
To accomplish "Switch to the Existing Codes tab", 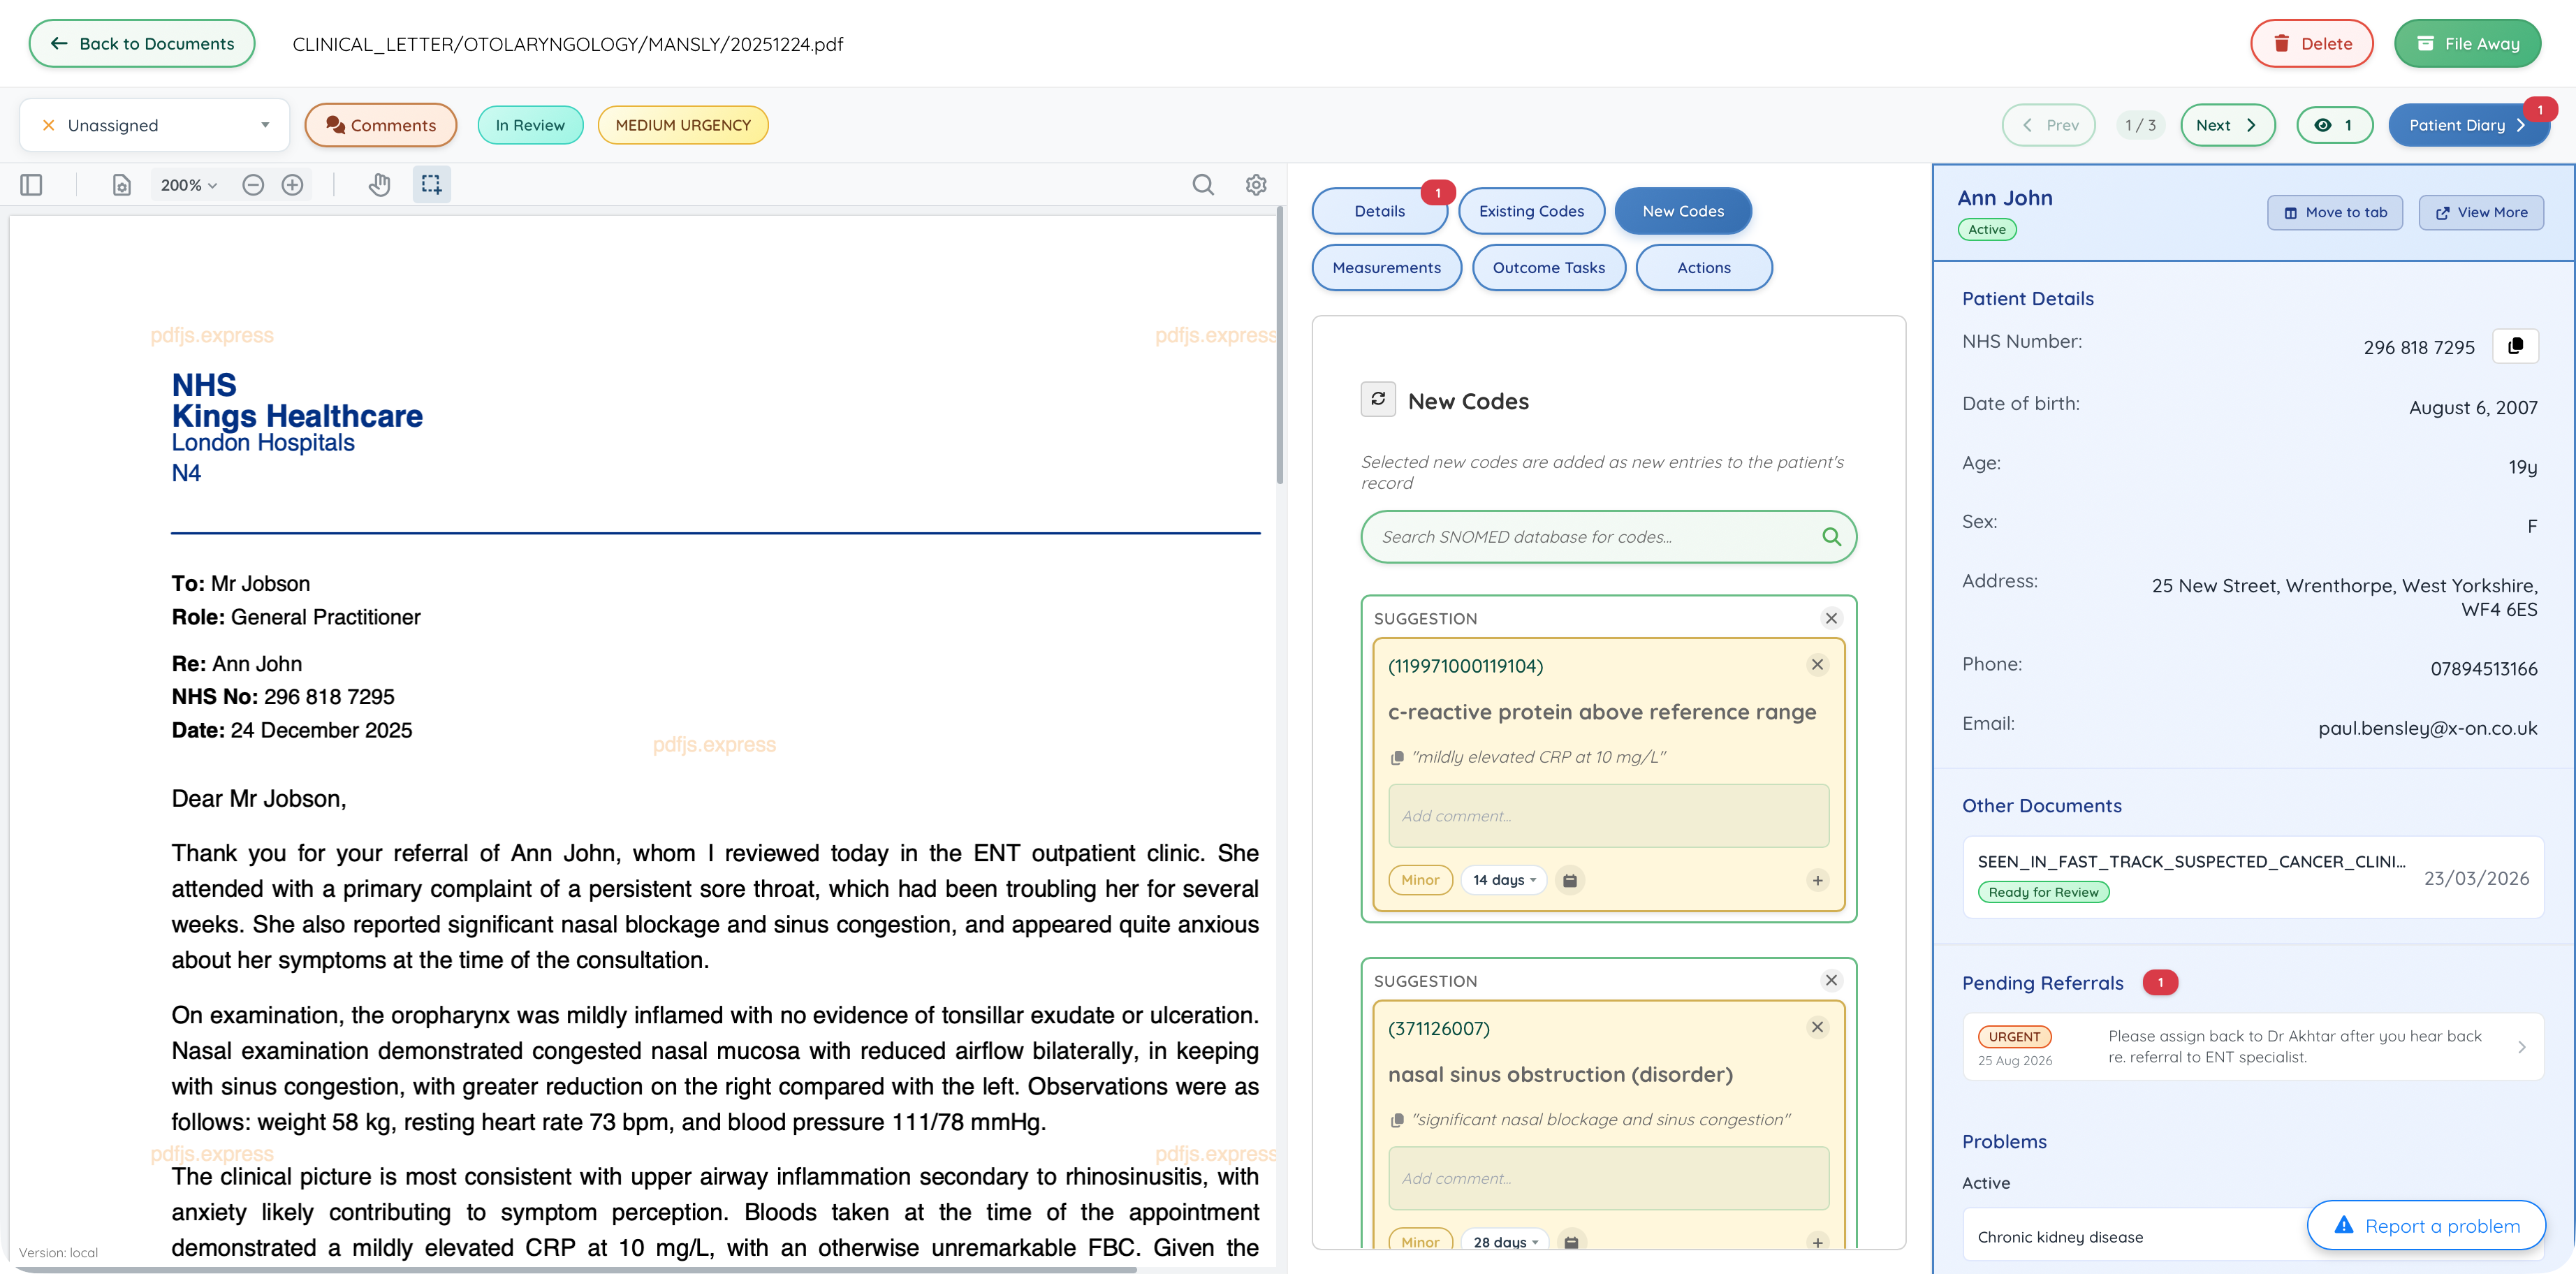I will pyautogui.click(x=1531, y=211).
